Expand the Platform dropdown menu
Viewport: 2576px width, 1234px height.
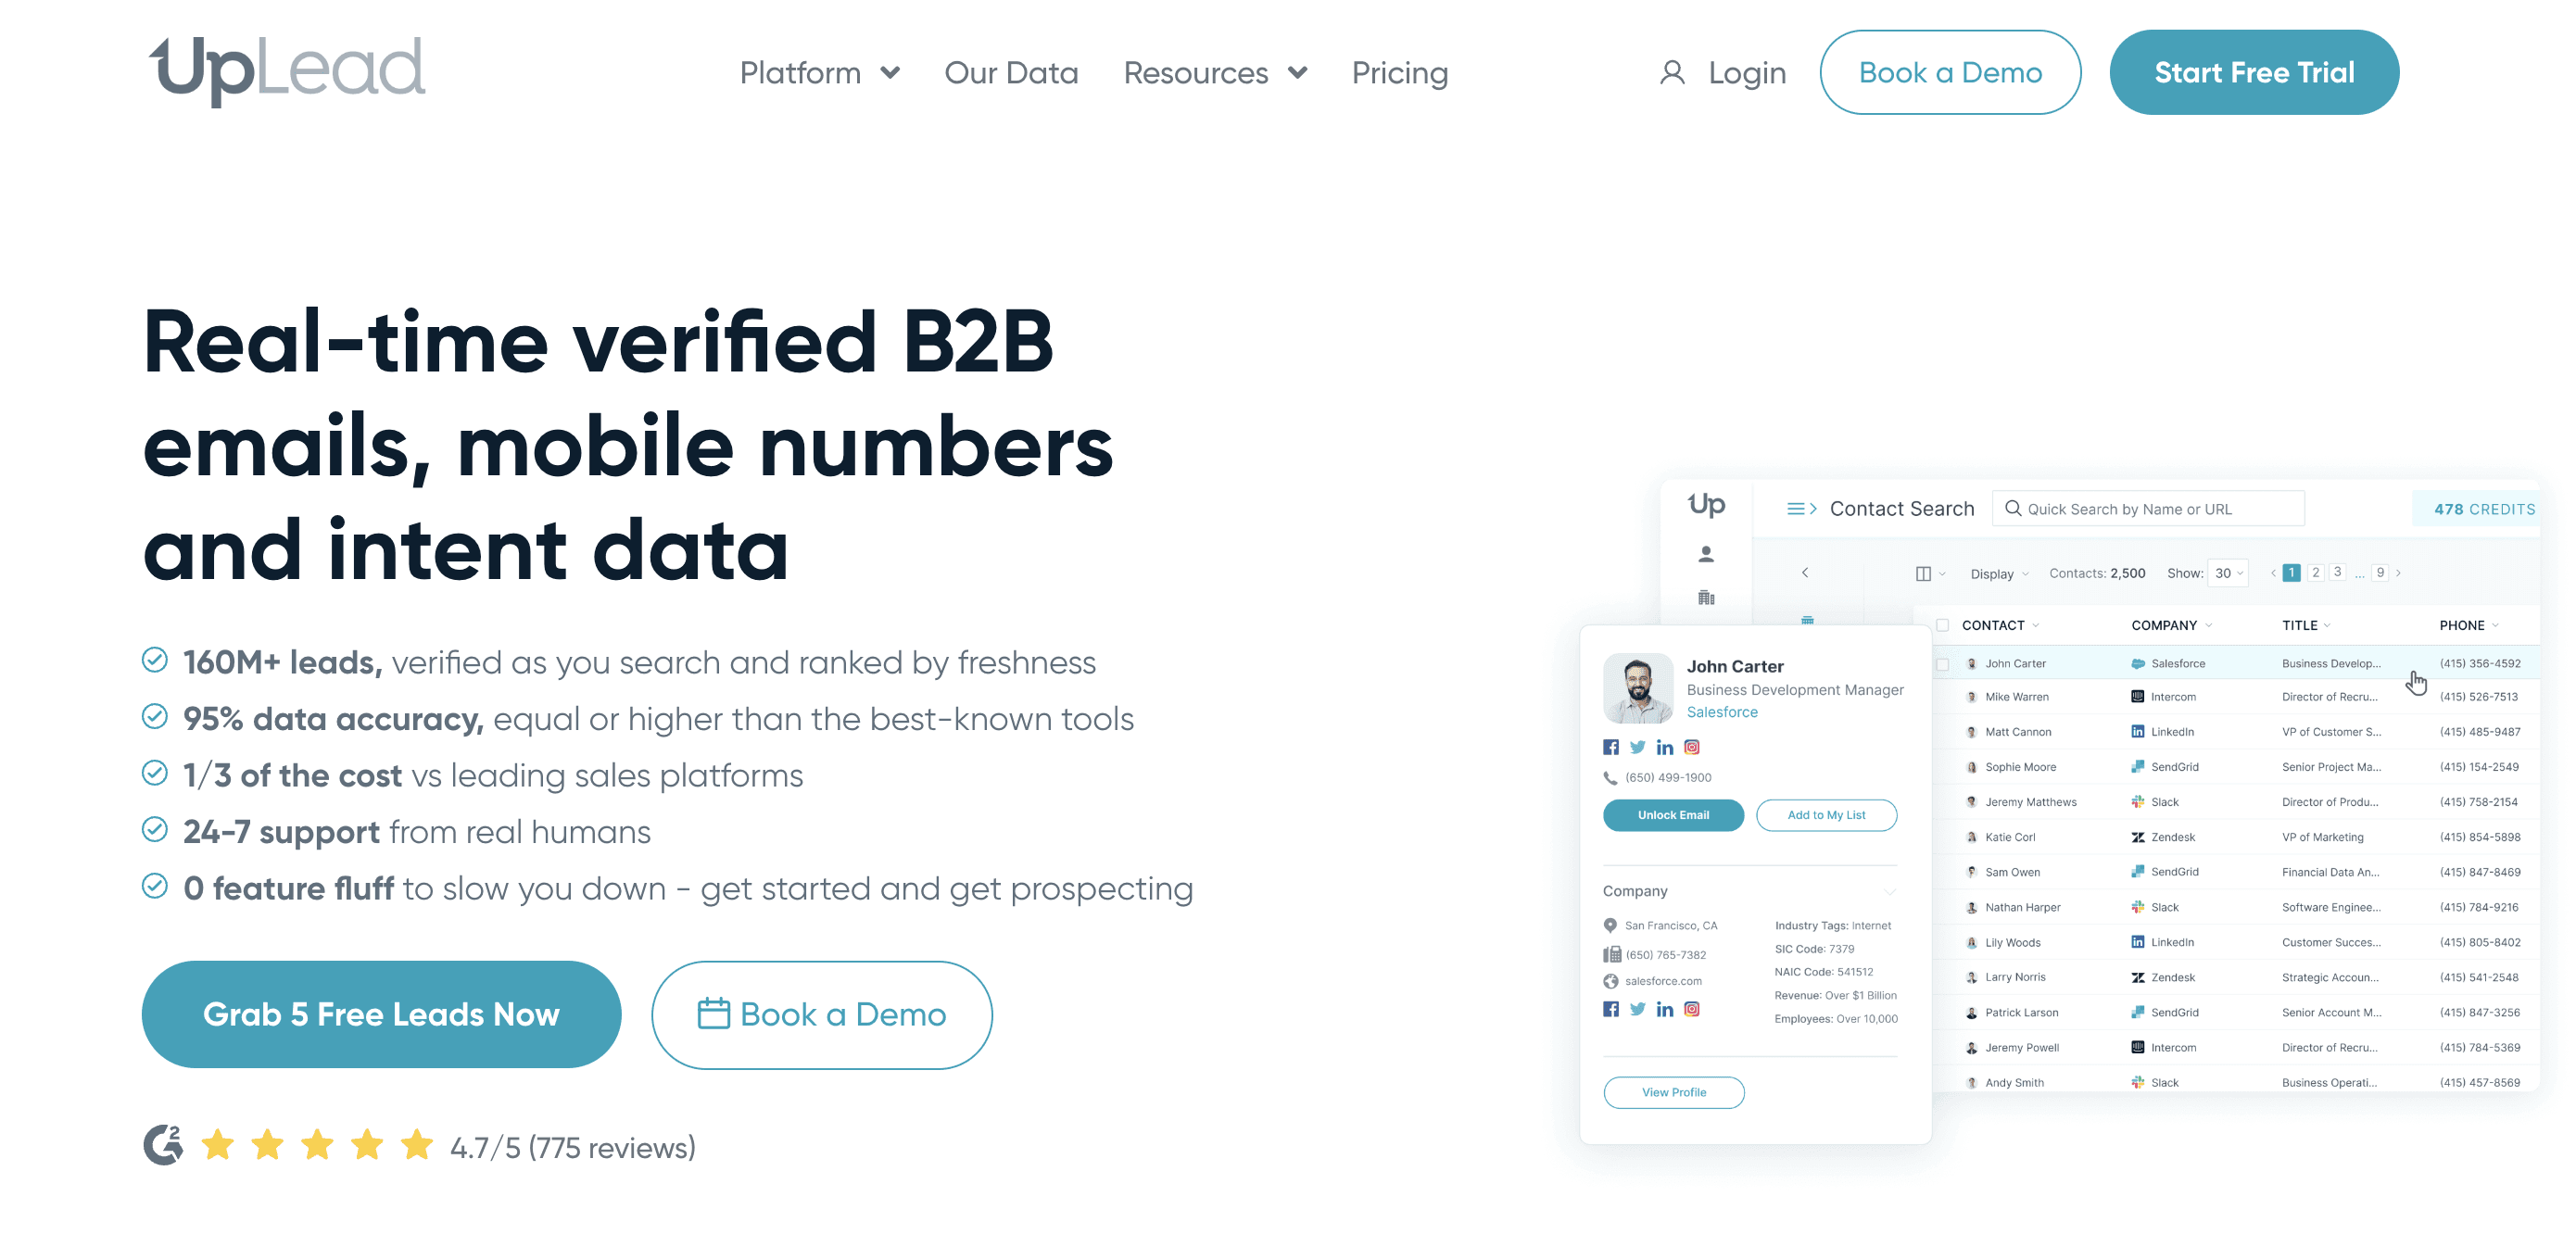tap(818, 72)
